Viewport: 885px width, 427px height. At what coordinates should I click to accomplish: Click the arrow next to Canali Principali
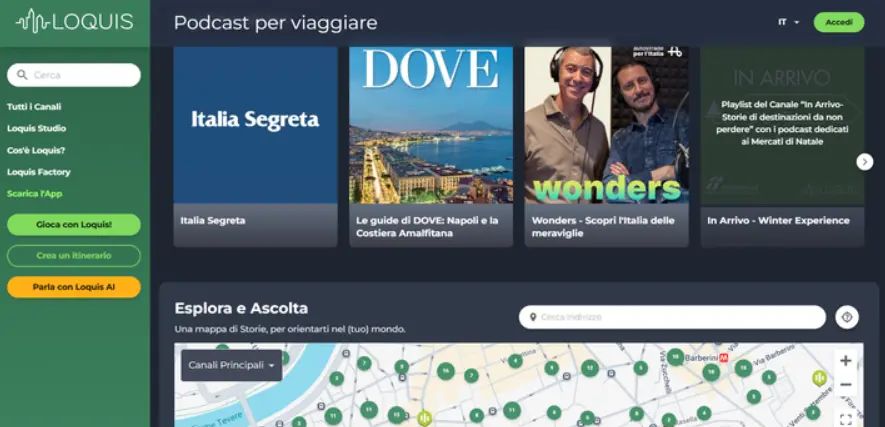271,366
